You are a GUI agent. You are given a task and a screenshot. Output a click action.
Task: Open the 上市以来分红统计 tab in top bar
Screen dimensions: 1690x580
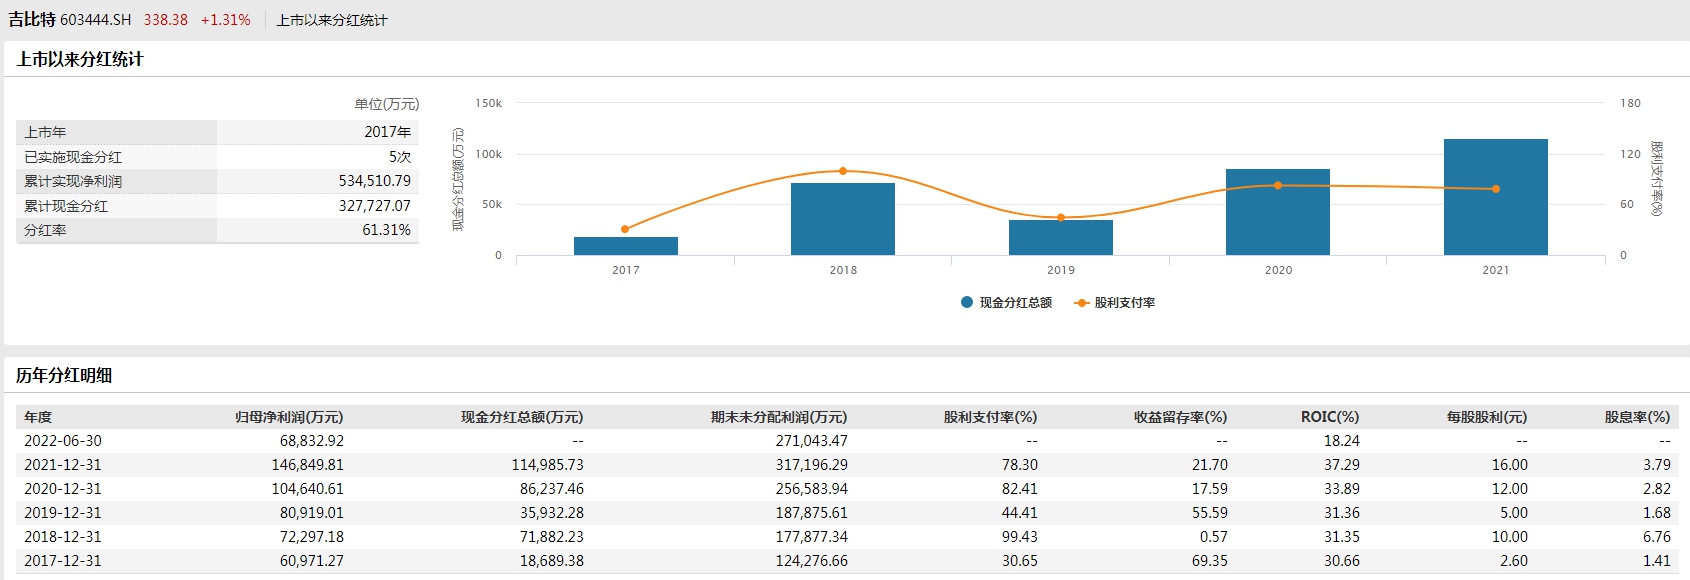(331, 20)
